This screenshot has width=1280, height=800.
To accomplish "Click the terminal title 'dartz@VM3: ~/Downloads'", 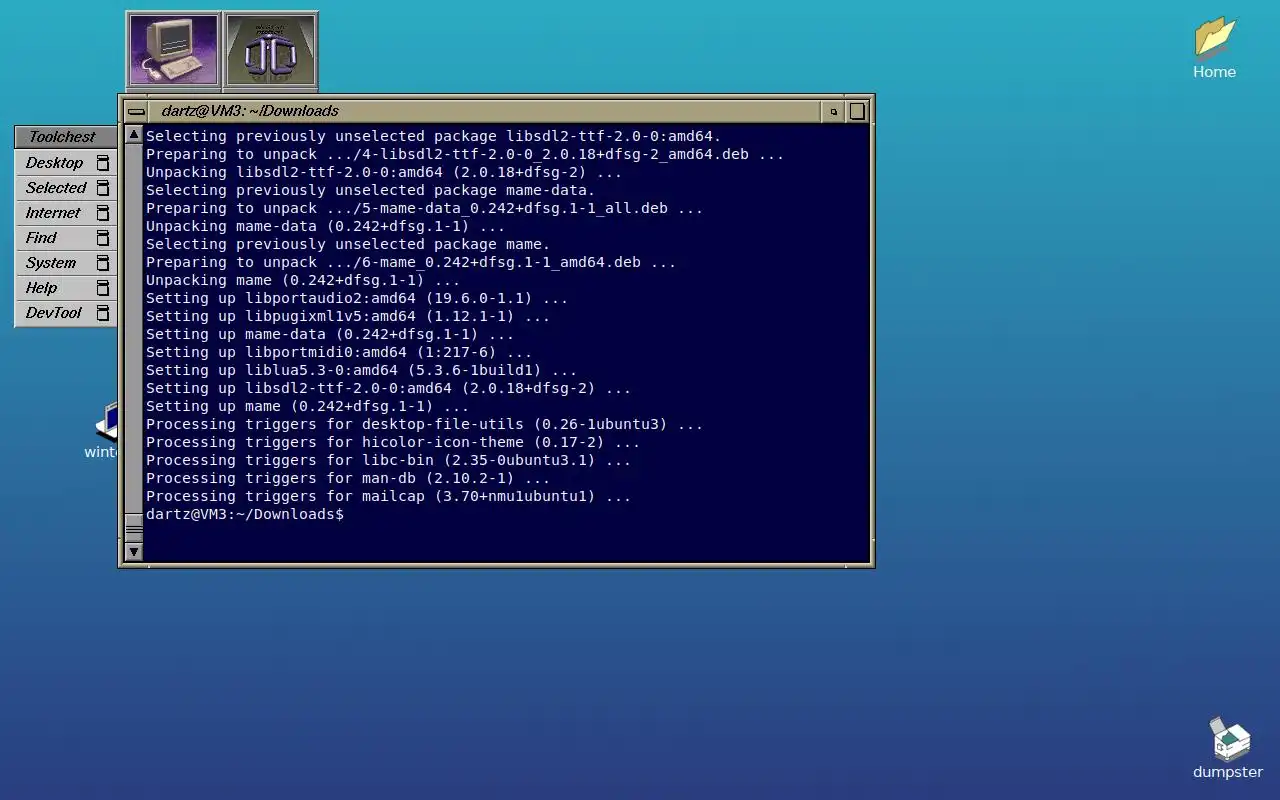I will [250, 111].
